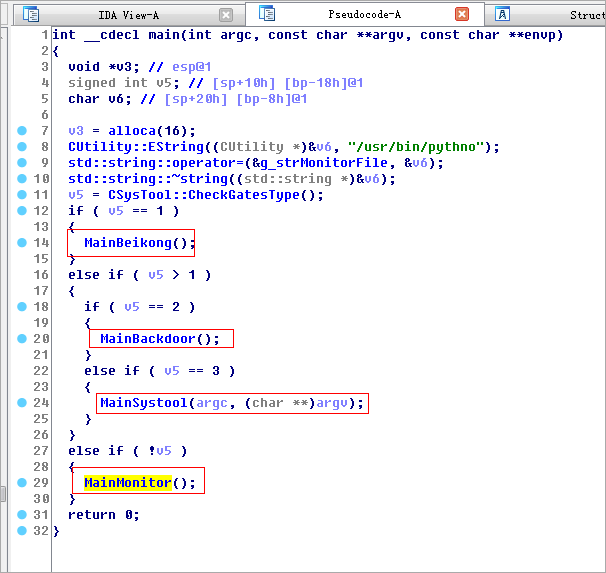Click the IDA View-A tab icon
Screen dimensions: 606x573
click(x=31, y=14)
